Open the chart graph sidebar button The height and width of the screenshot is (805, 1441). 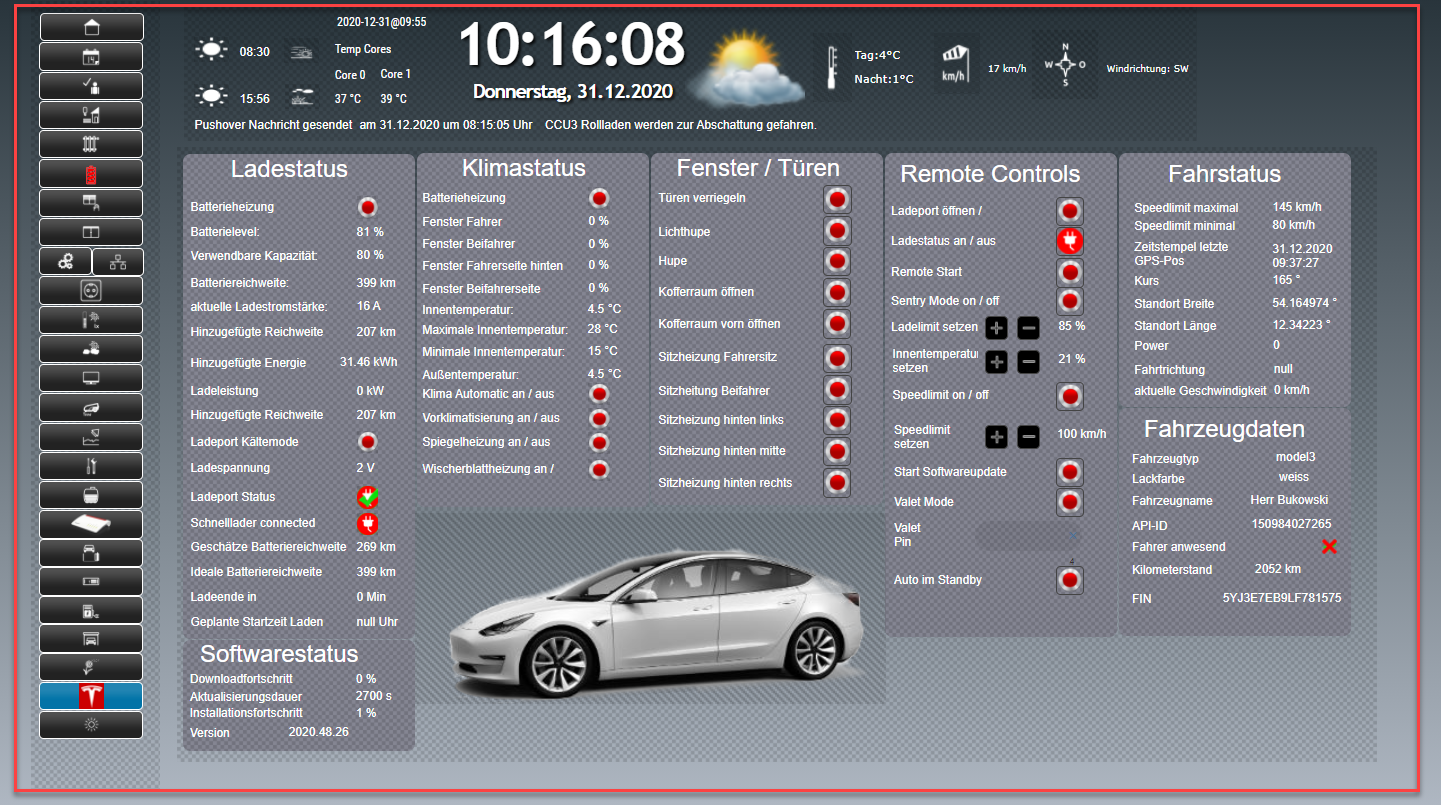point(91,437)
